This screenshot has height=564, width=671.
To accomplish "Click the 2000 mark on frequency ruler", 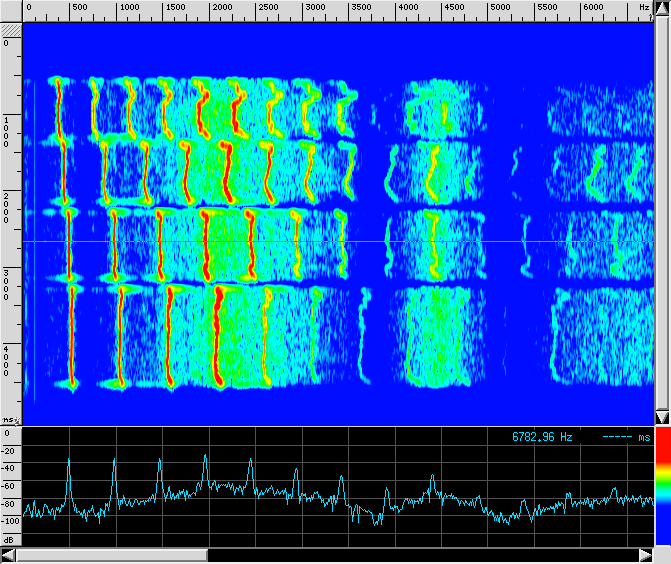I will click(221, 8).
